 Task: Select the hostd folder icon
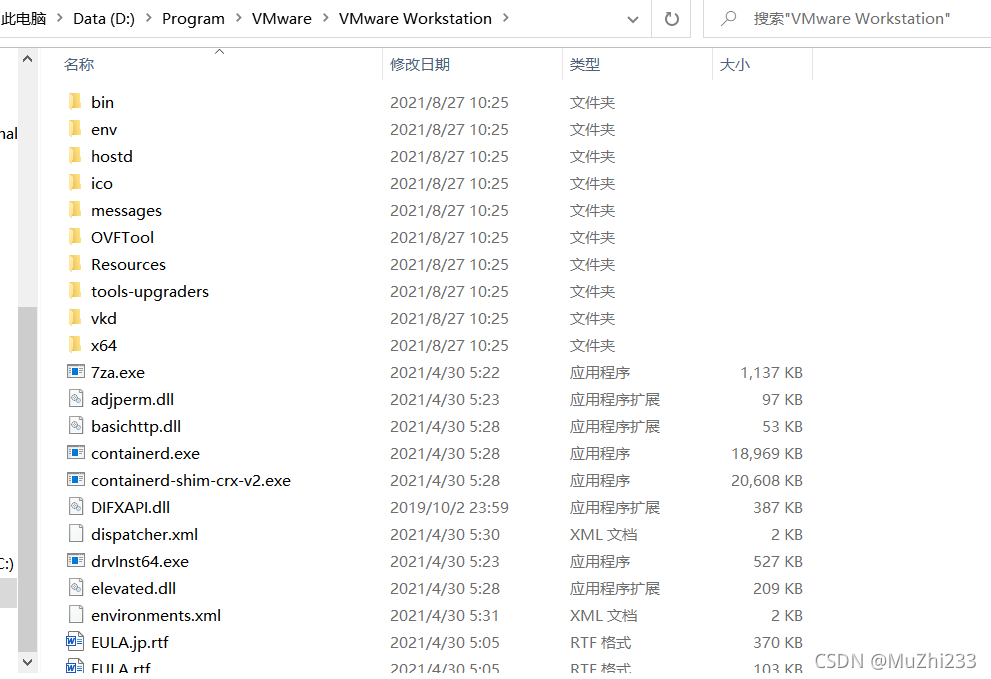tap(75, 156)
